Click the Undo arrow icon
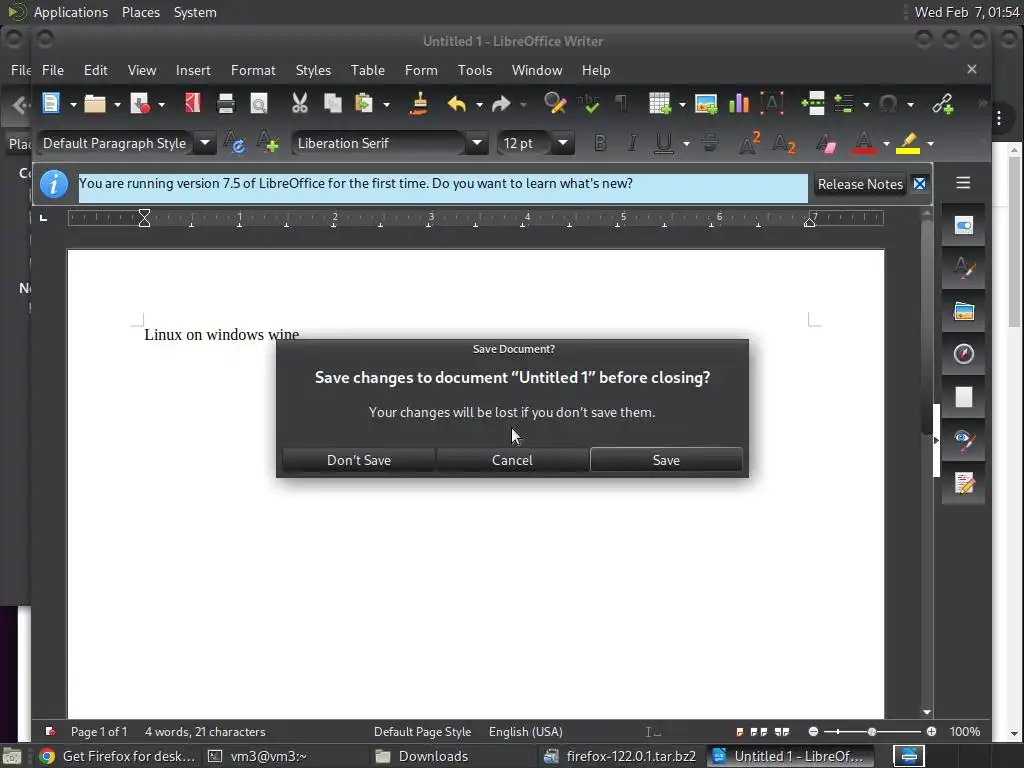 (x=456, y=103)
